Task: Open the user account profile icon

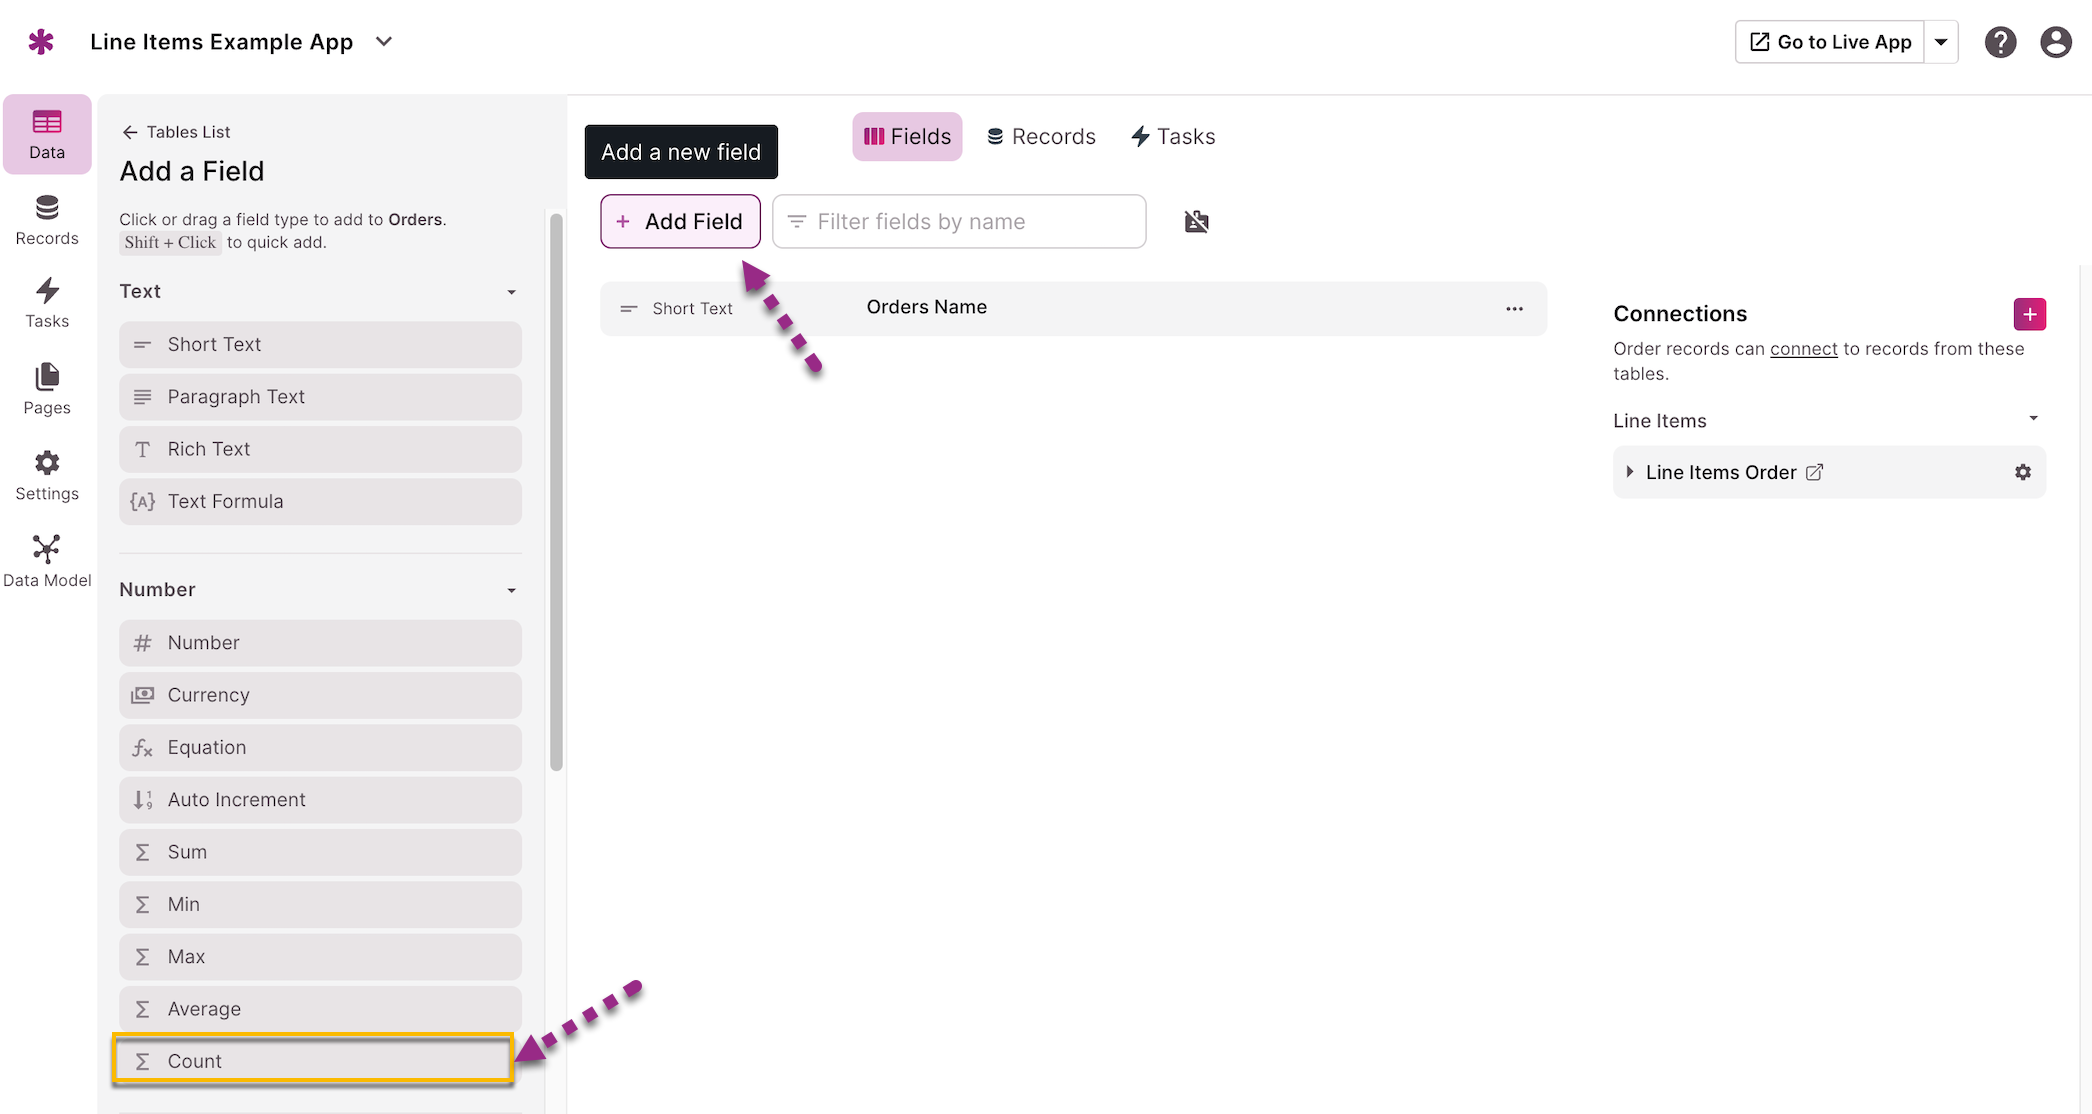Action: [x=2056, y=42]
